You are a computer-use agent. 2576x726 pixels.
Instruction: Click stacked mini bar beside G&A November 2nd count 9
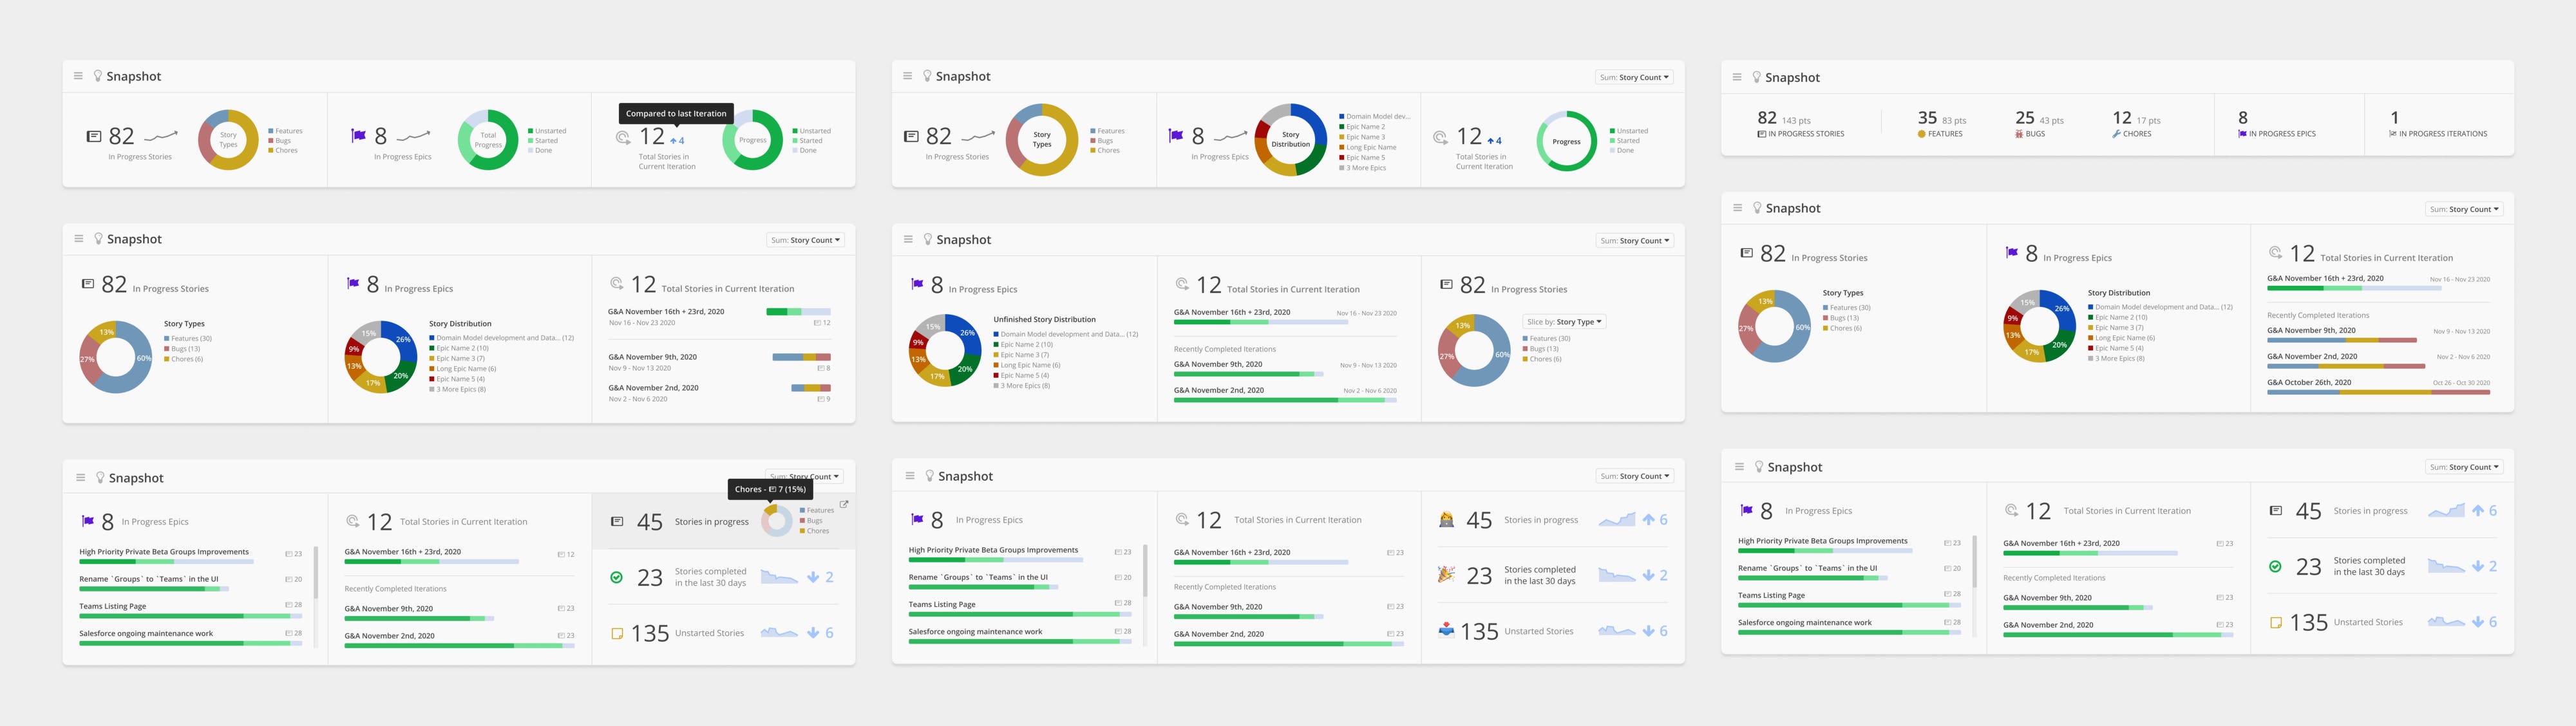pos(811,388)
